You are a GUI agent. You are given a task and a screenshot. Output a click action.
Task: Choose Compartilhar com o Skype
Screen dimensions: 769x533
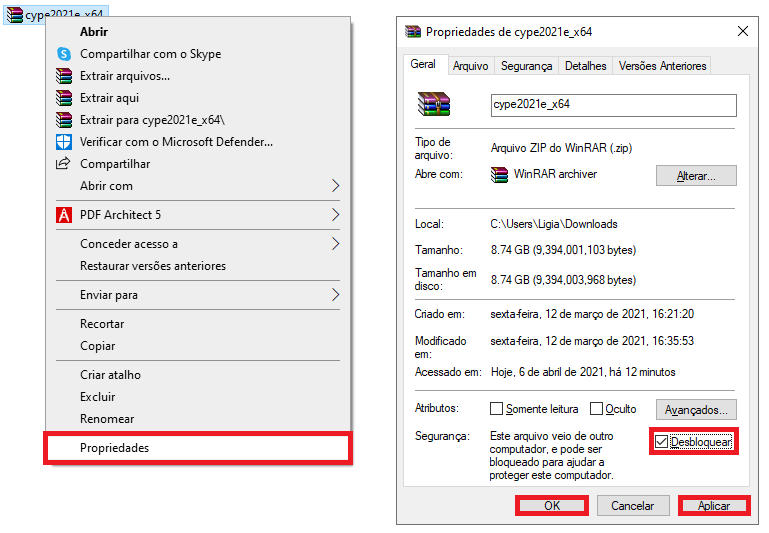[x=198, y=54]
